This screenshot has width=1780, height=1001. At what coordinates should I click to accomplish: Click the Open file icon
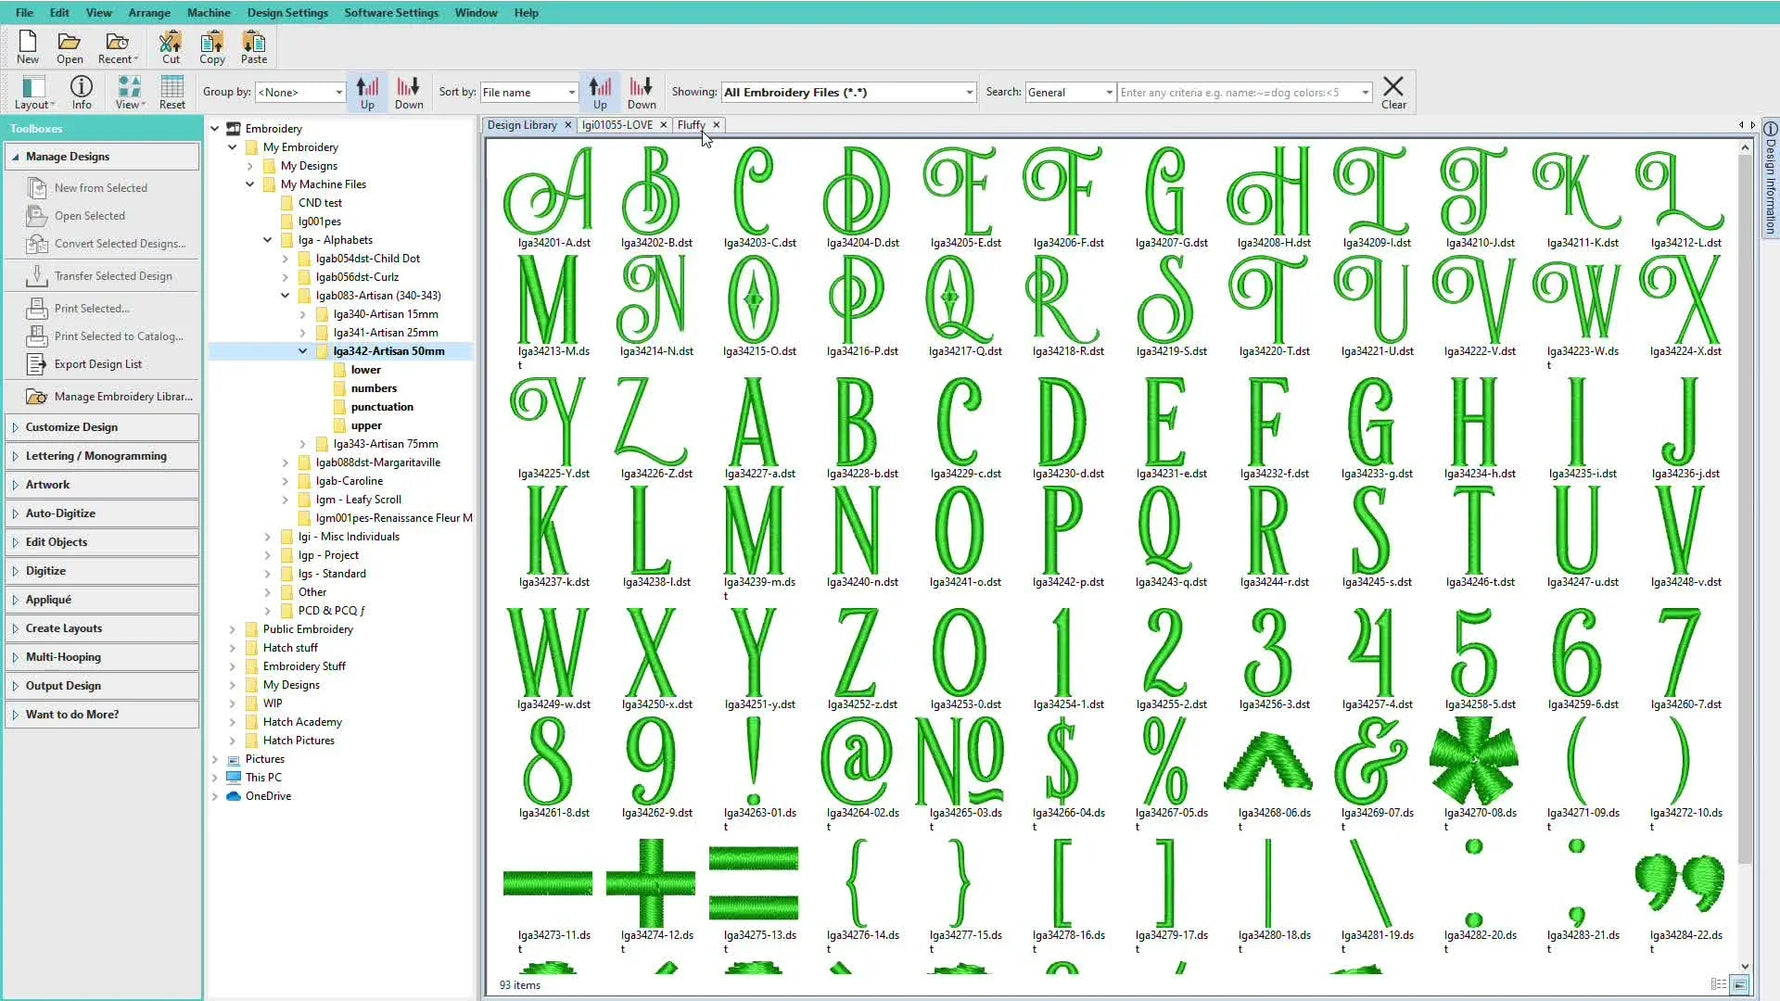(69, 47)
